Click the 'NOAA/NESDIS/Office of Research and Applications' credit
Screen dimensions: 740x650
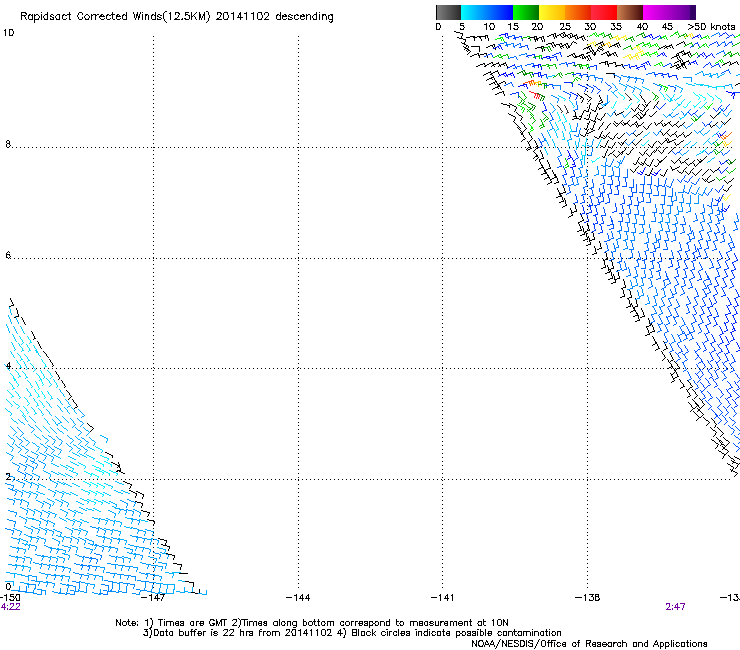click(x=589, y=644)
